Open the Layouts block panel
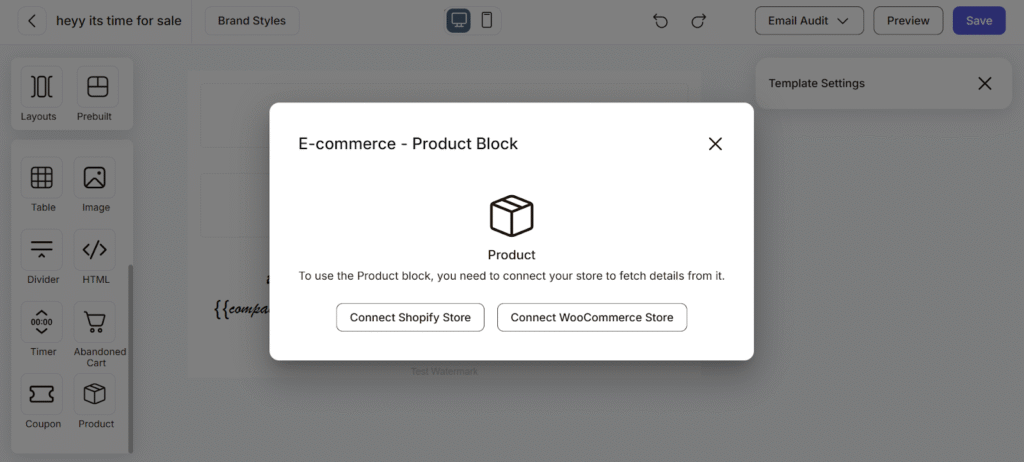 (41, 86)
